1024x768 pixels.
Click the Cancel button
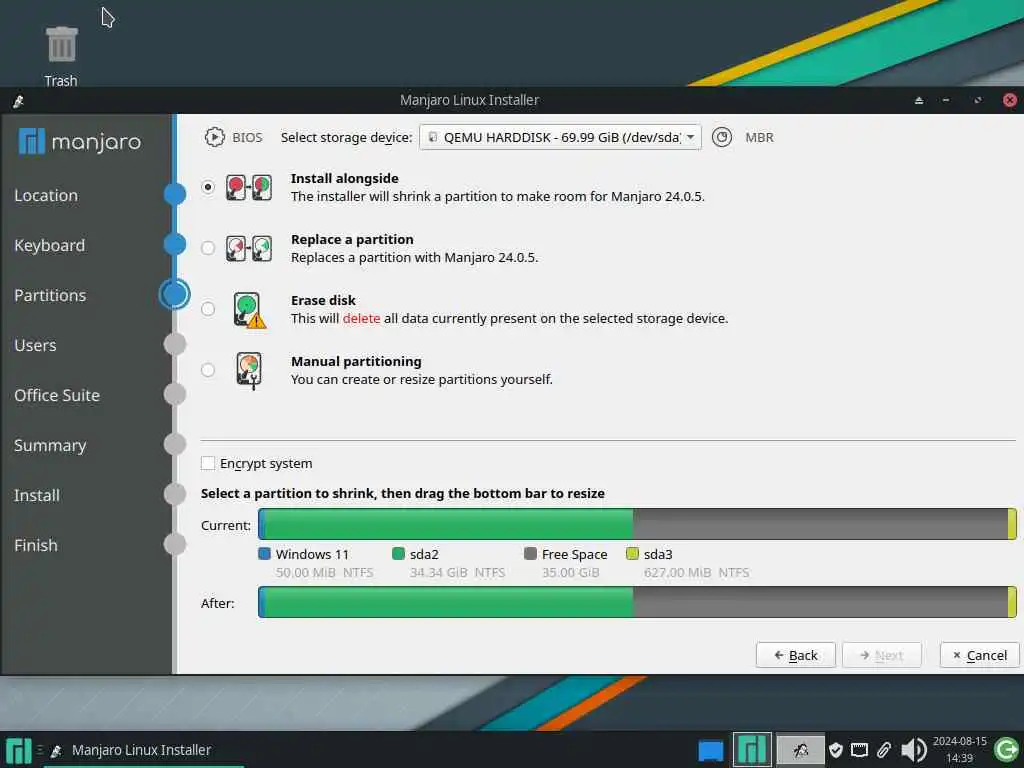[980, 655]
